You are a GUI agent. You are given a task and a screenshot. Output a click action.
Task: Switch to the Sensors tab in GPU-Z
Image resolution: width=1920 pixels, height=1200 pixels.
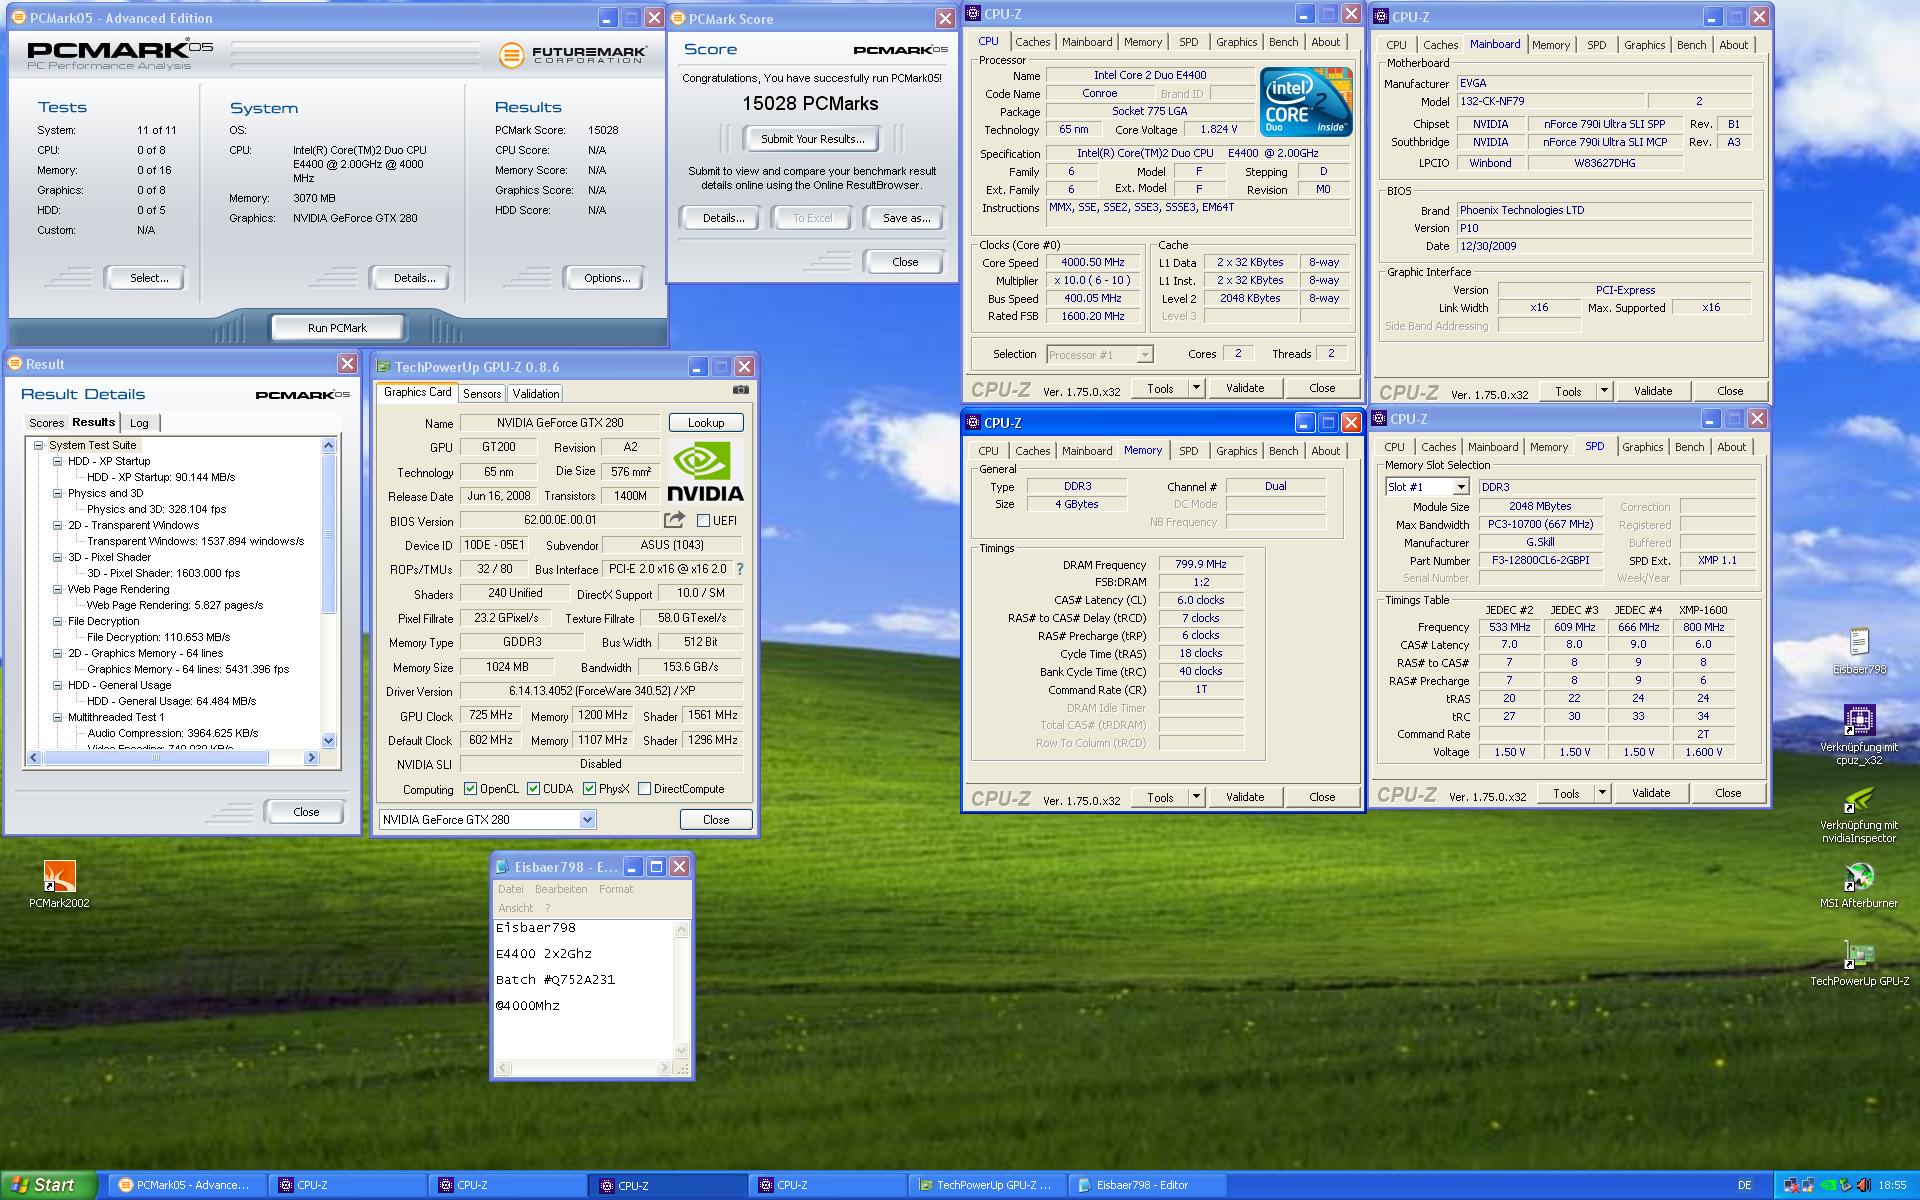pos(482,394)
